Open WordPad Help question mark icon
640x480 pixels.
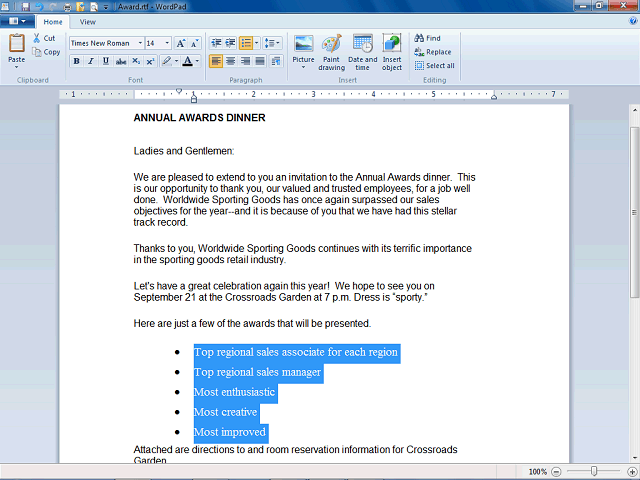click(633, 21)
